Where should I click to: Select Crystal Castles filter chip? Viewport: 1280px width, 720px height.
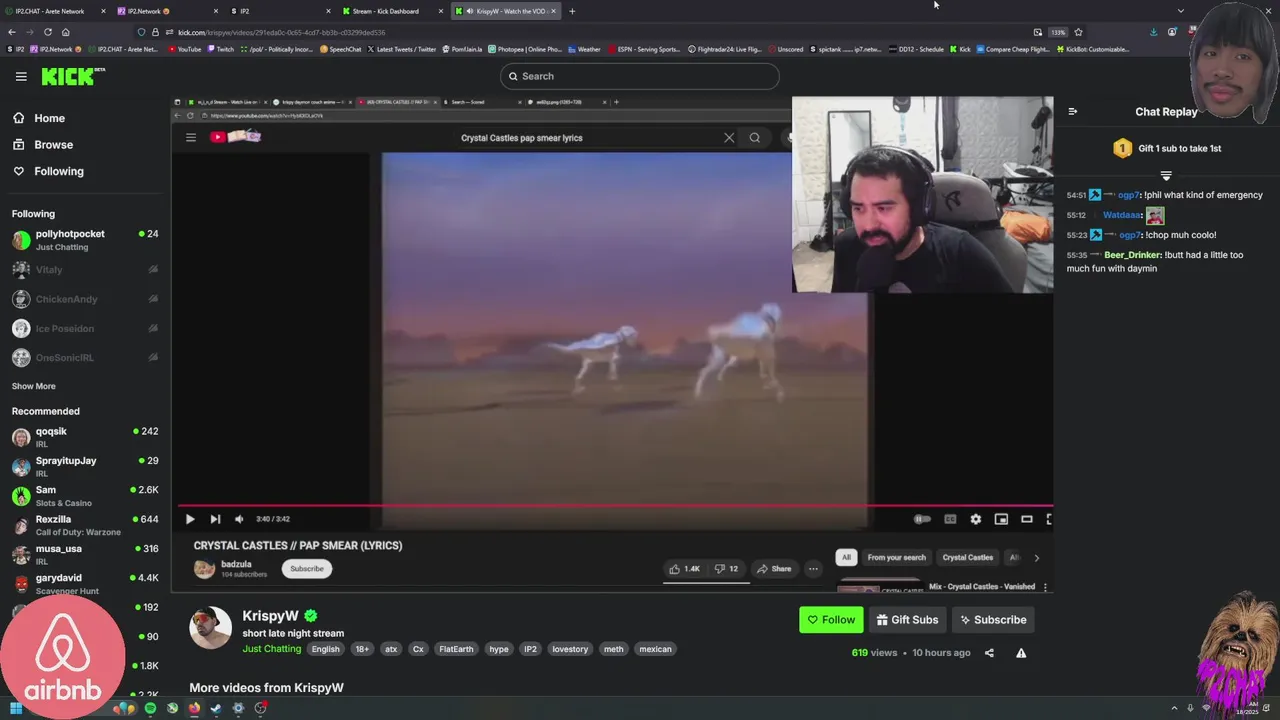(x=968, y=557)
